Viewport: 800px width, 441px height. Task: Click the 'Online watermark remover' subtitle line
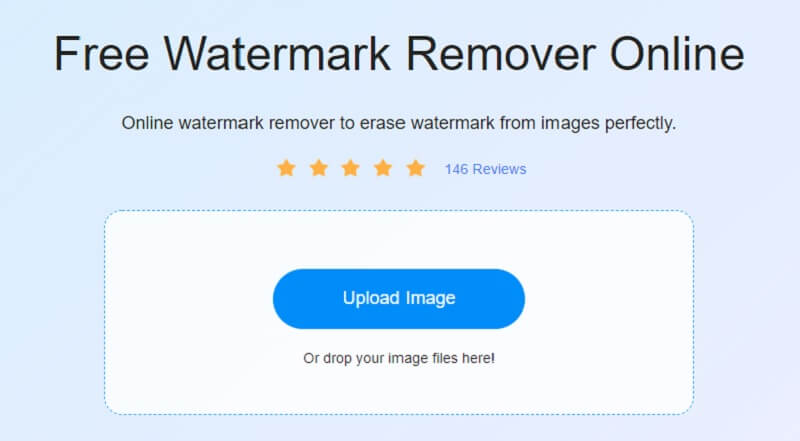click(x=399, y=124)
